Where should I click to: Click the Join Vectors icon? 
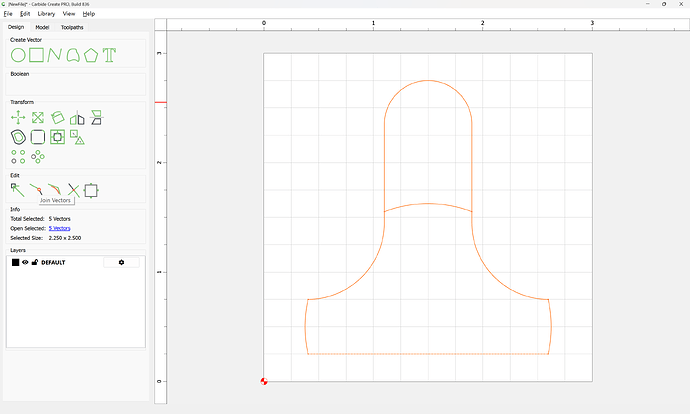(x=36, y=189)
